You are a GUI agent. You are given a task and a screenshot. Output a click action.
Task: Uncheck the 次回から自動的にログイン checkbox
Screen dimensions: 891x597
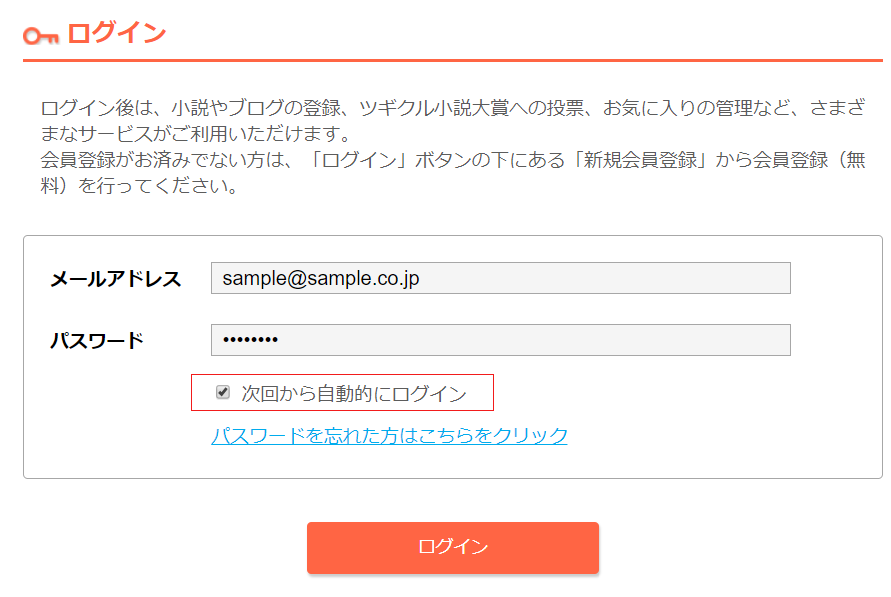coord(223,393)
